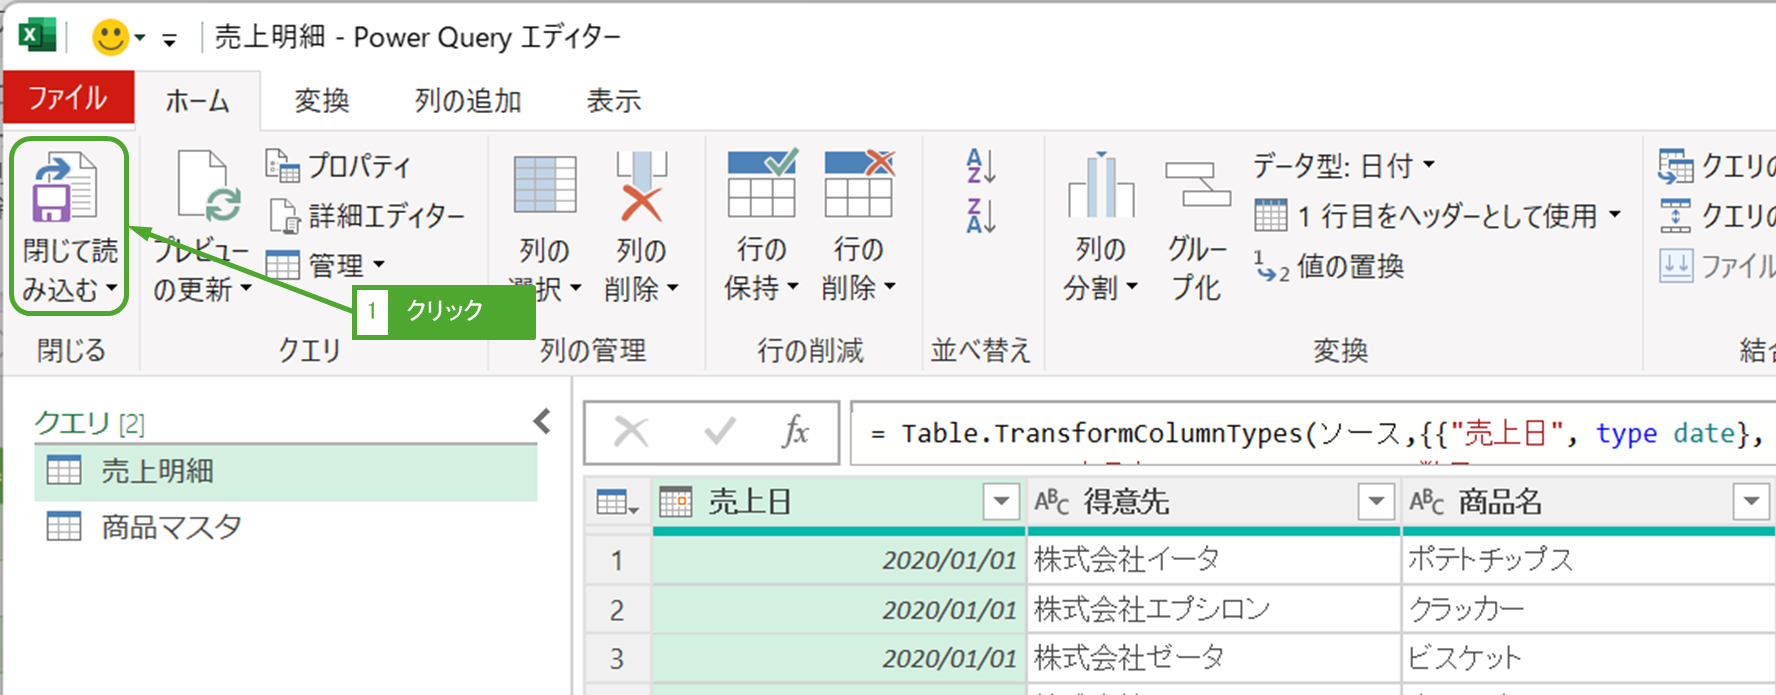
Task: Click the Keep Rows (行の保持) icon
Action: click(761, 185)
